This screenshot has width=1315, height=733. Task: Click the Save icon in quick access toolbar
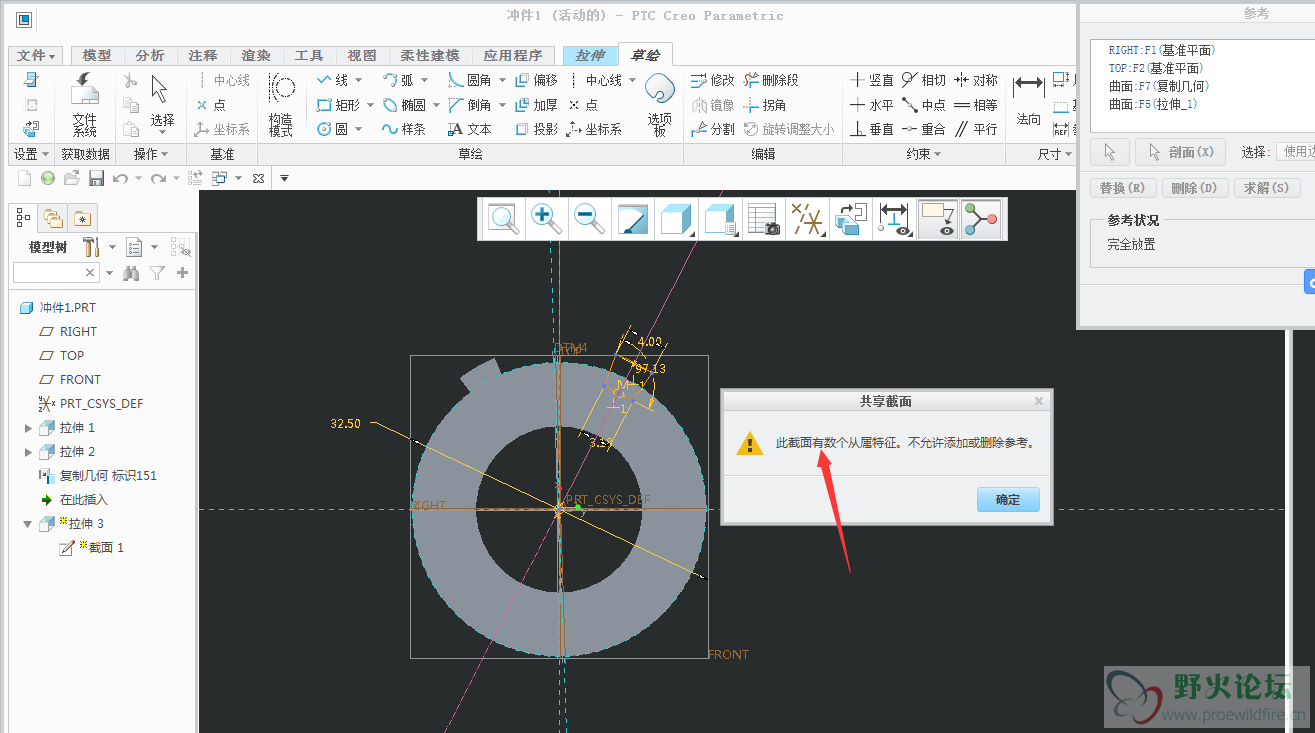click(96, 178)
